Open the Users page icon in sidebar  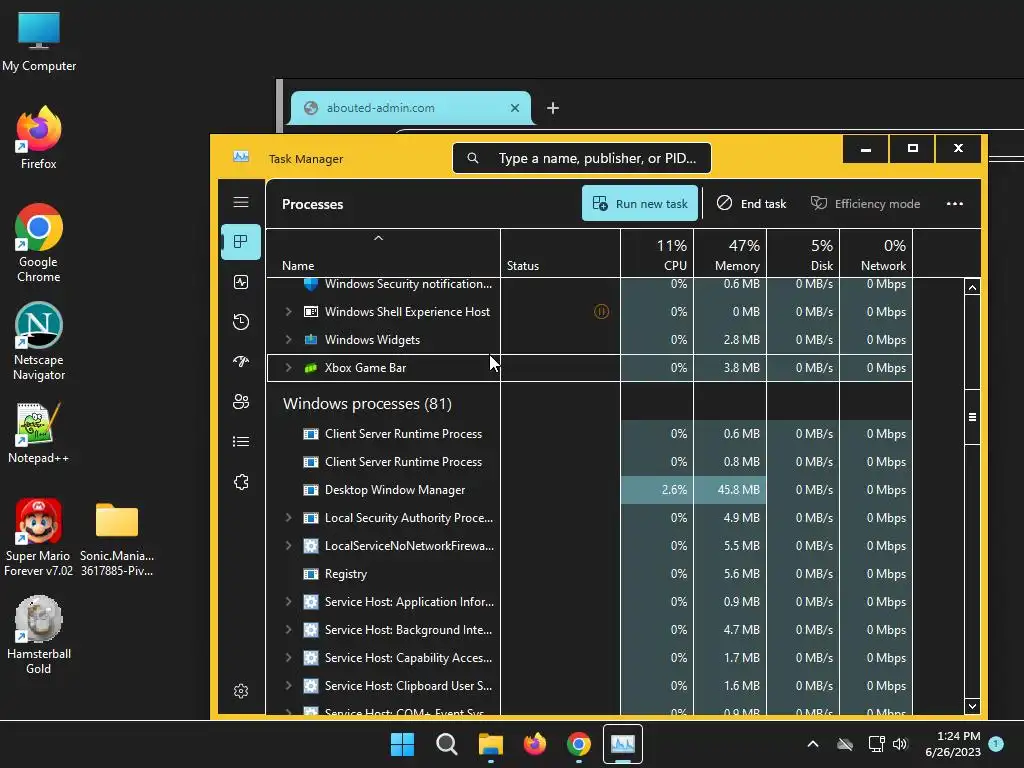(x=241, y=402)
